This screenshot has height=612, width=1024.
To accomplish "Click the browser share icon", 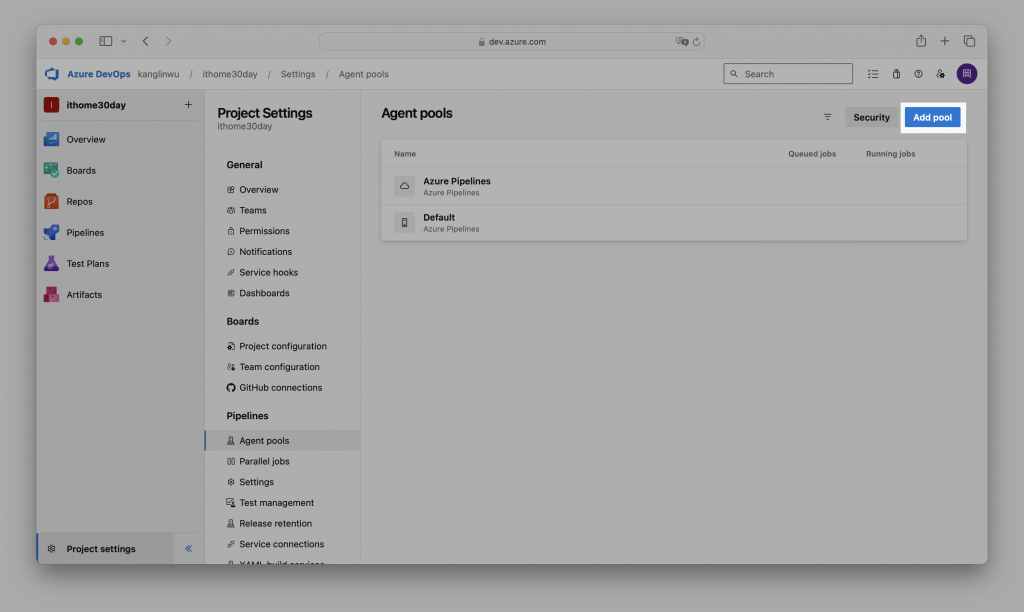I will tap(921, 40).
